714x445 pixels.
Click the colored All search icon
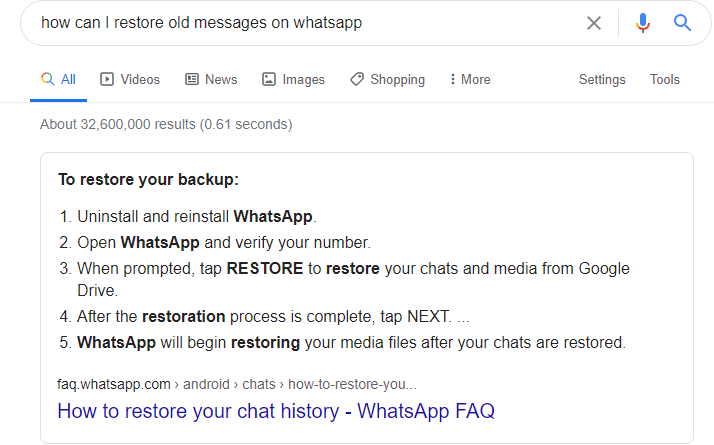[47, 79]
